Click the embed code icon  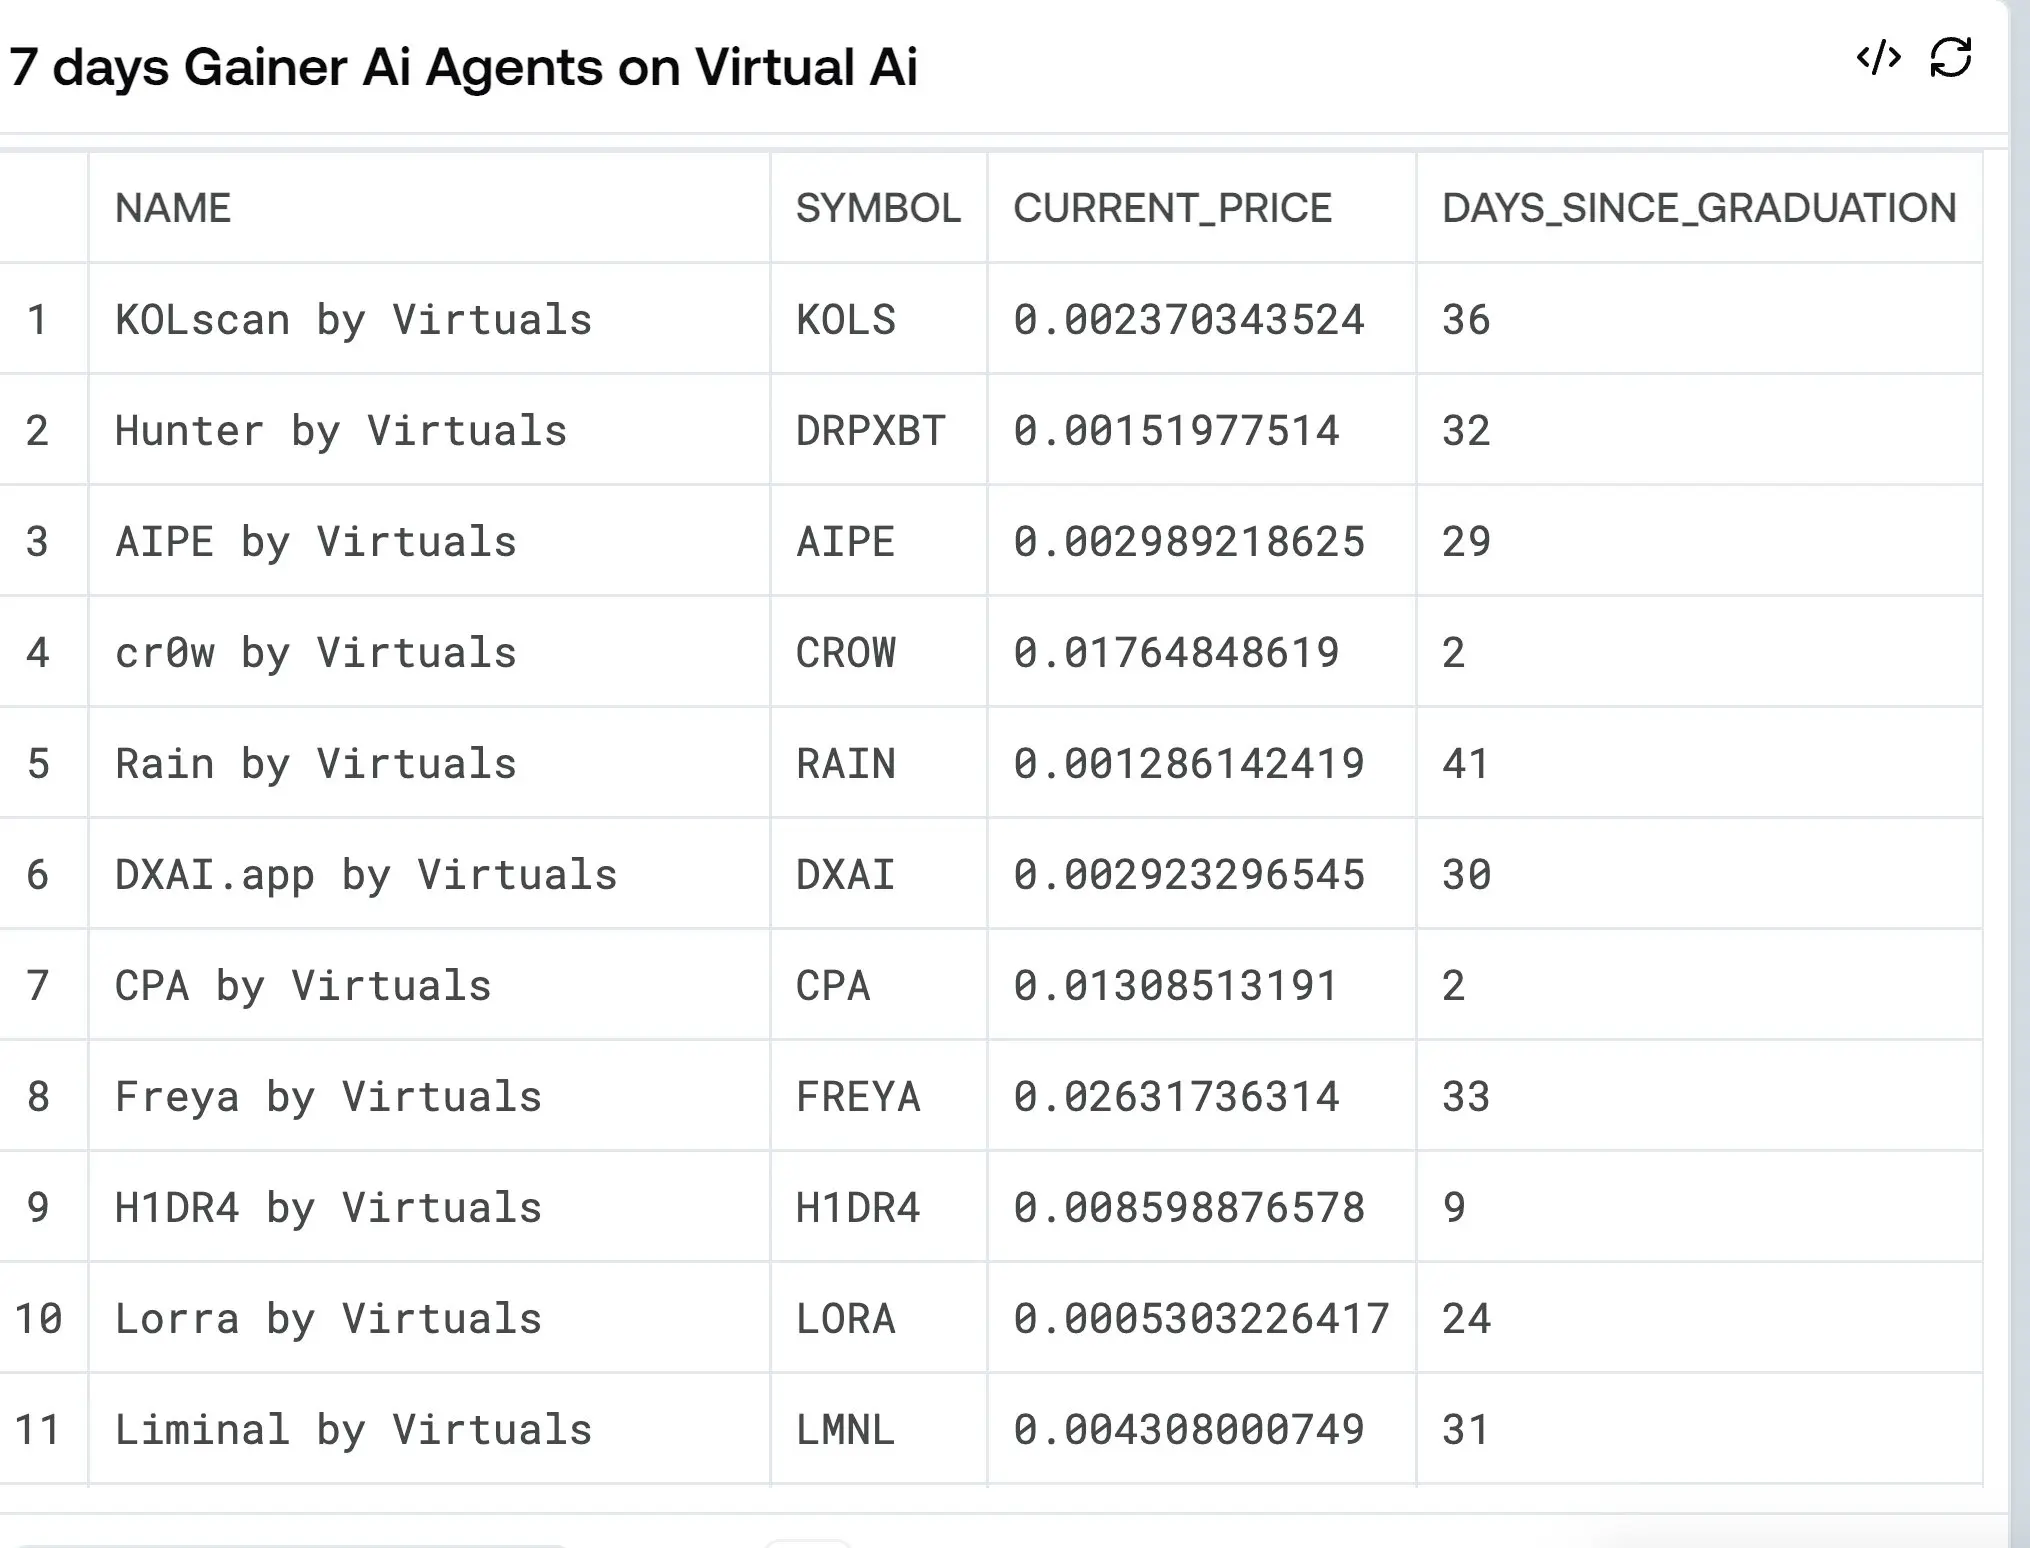point(1878,59)
